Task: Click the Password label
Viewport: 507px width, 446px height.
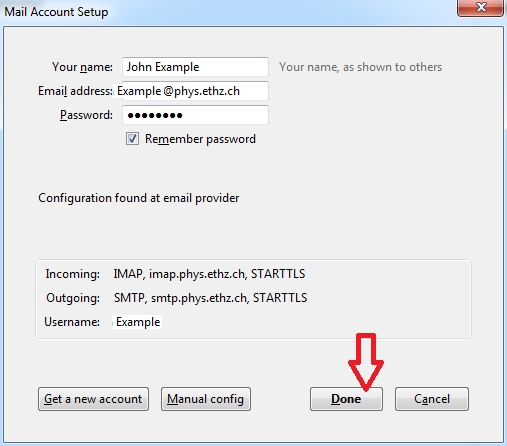Action: pyautogui.click(x=86, y=115)
